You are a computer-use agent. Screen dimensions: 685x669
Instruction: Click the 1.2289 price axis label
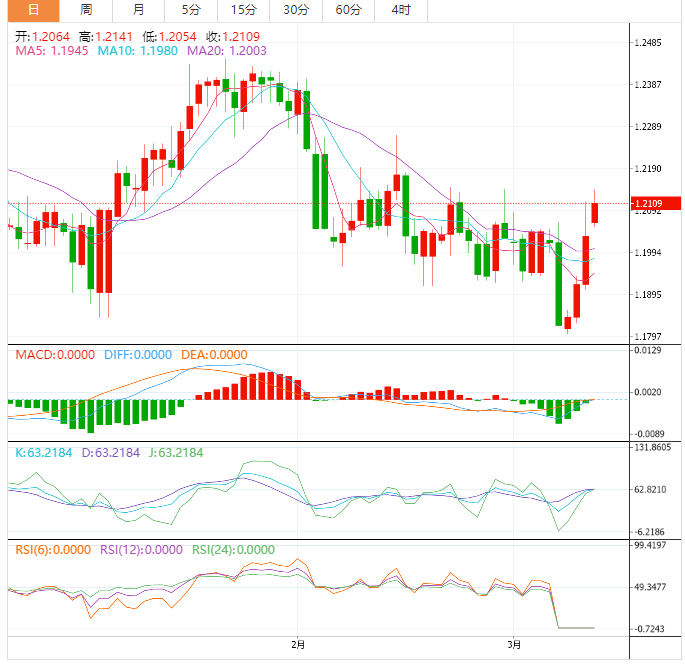pos(648,127)
